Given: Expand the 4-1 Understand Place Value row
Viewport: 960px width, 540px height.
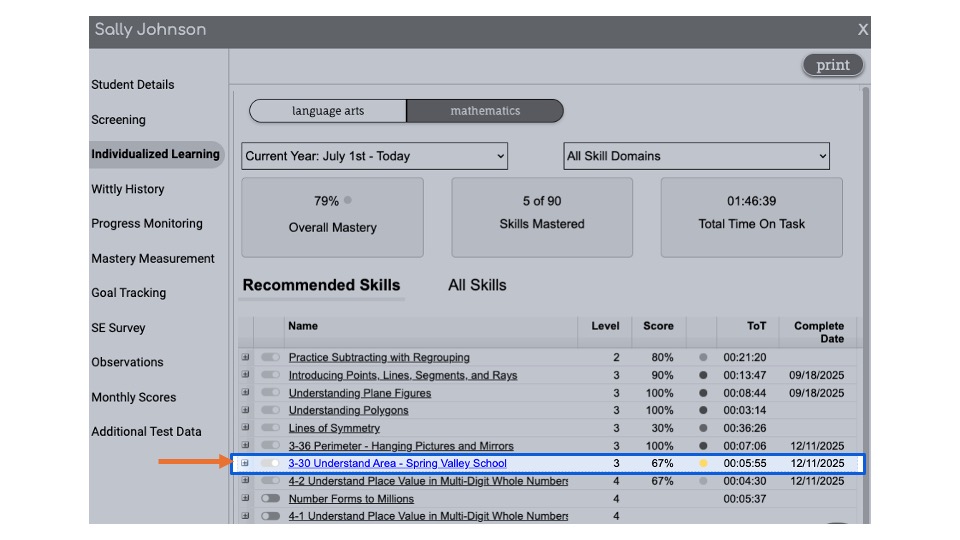Looking at the screenshot, I should click(246, 516).
